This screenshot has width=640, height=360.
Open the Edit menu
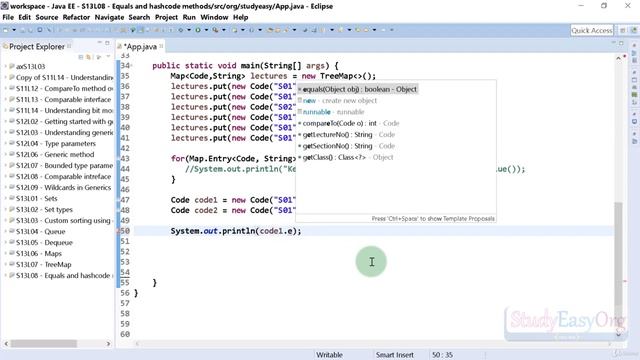point(24,17)
